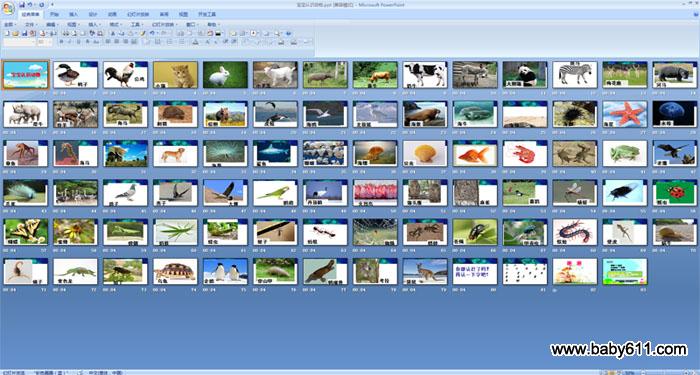Click Save icon in quick access toolbar
Image resolution: width=700 pixels, height=375 pixels.
point(22,5)
